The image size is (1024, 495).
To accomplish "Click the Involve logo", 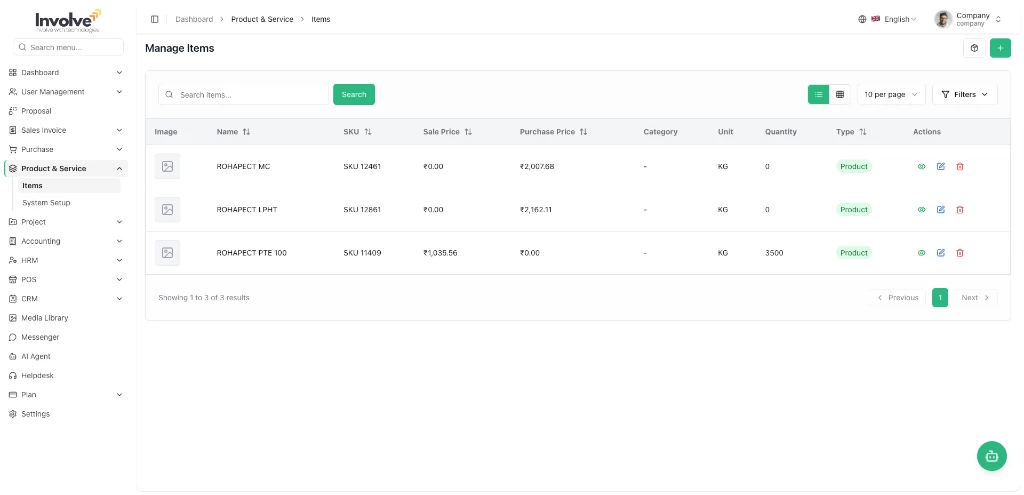I will coord(68,21).
